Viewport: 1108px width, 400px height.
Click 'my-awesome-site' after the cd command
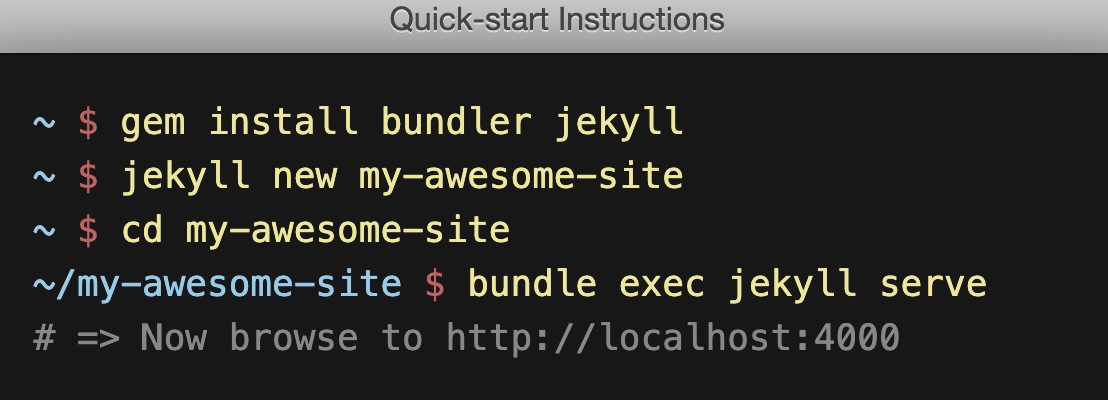point(348,231)
